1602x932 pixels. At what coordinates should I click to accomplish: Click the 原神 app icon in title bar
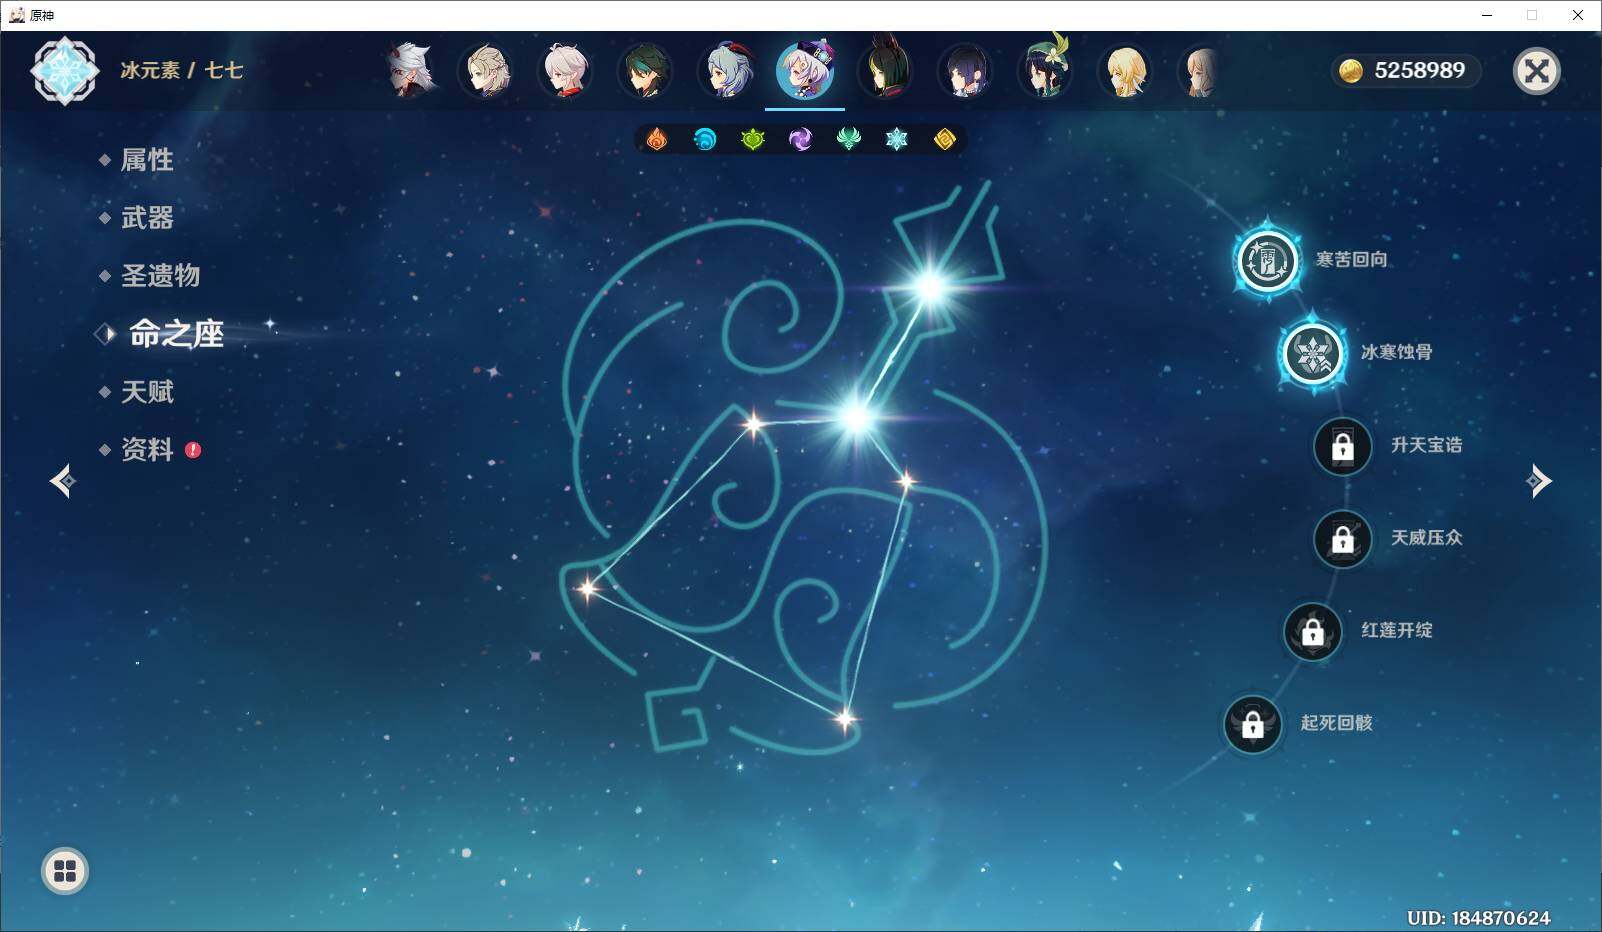tap(16, 15)
